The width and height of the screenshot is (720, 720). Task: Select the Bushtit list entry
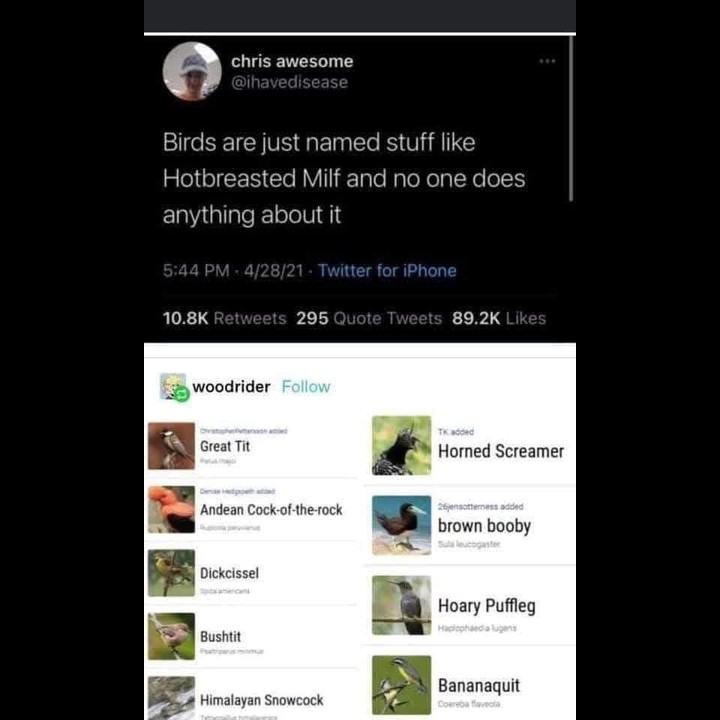(x=252, y=636)
